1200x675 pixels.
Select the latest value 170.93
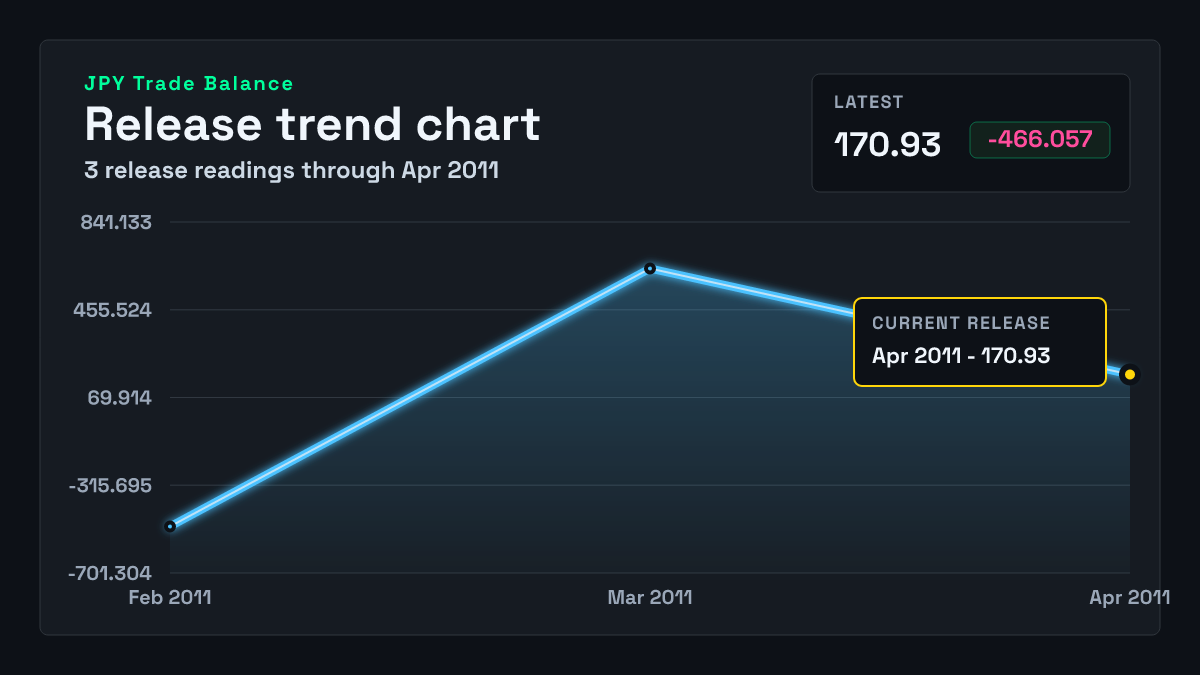point(887,144)
